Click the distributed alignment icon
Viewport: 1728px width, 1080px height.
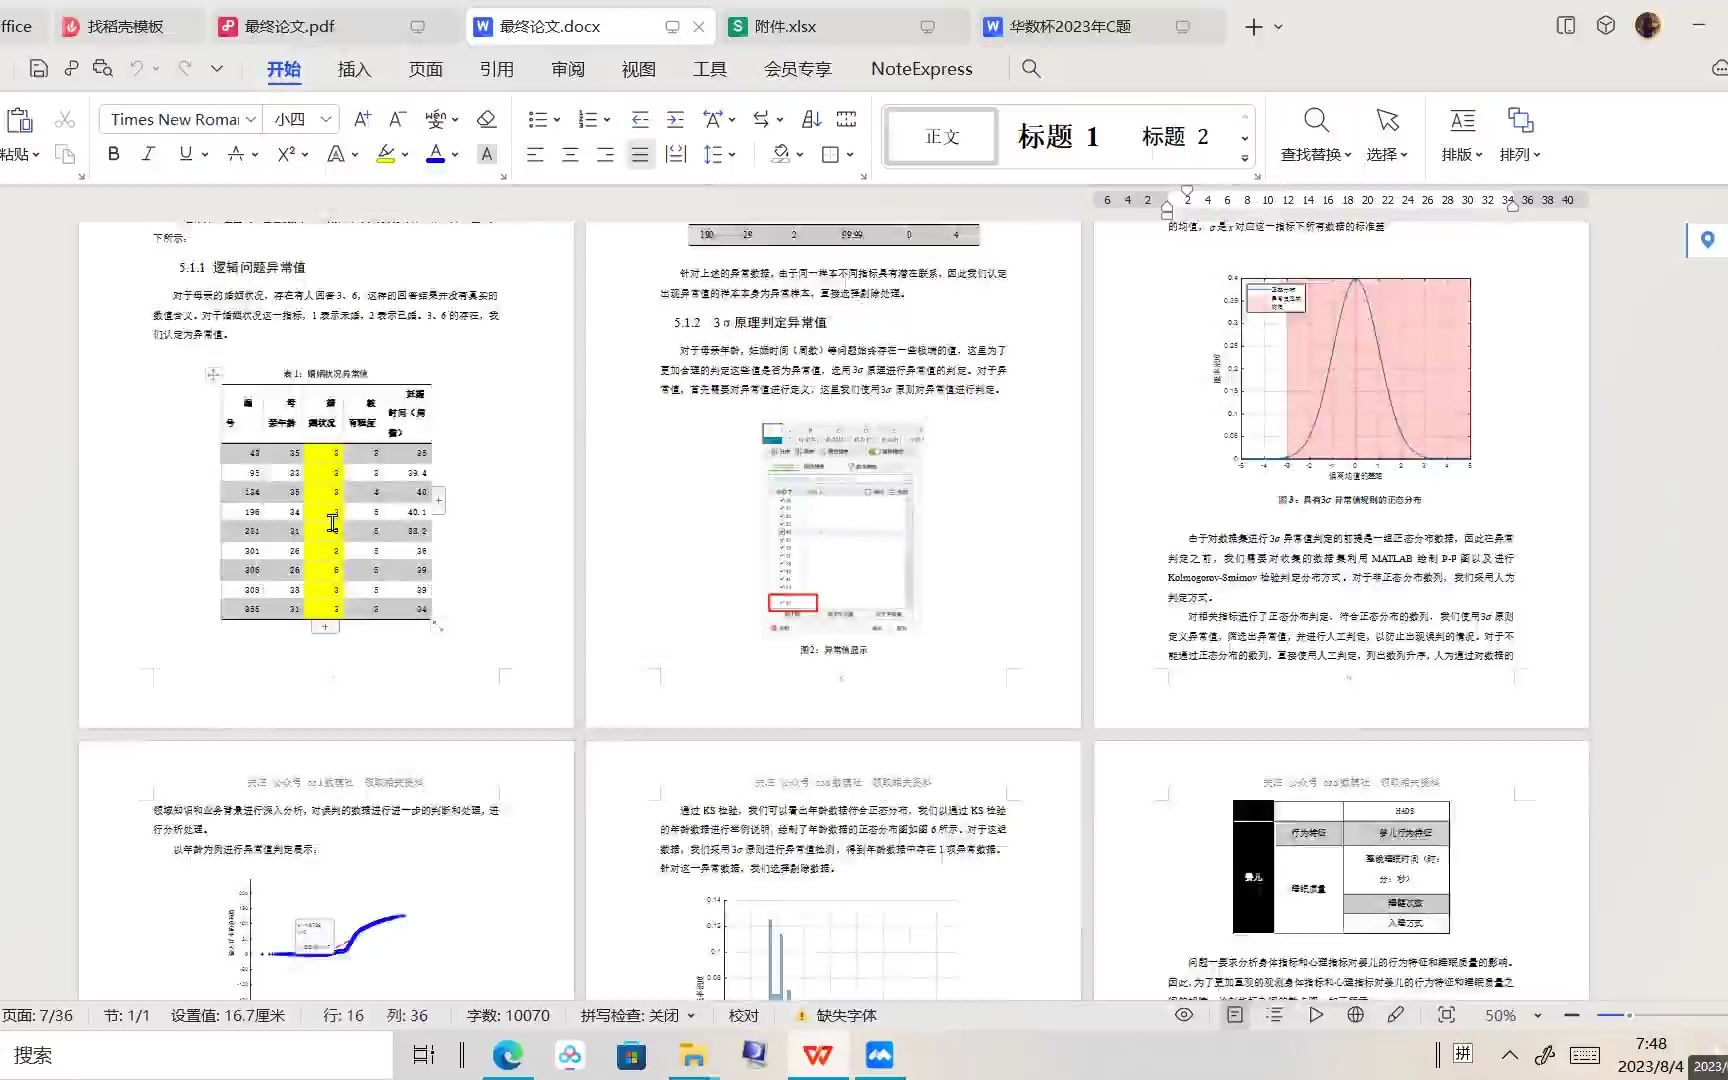675,154
